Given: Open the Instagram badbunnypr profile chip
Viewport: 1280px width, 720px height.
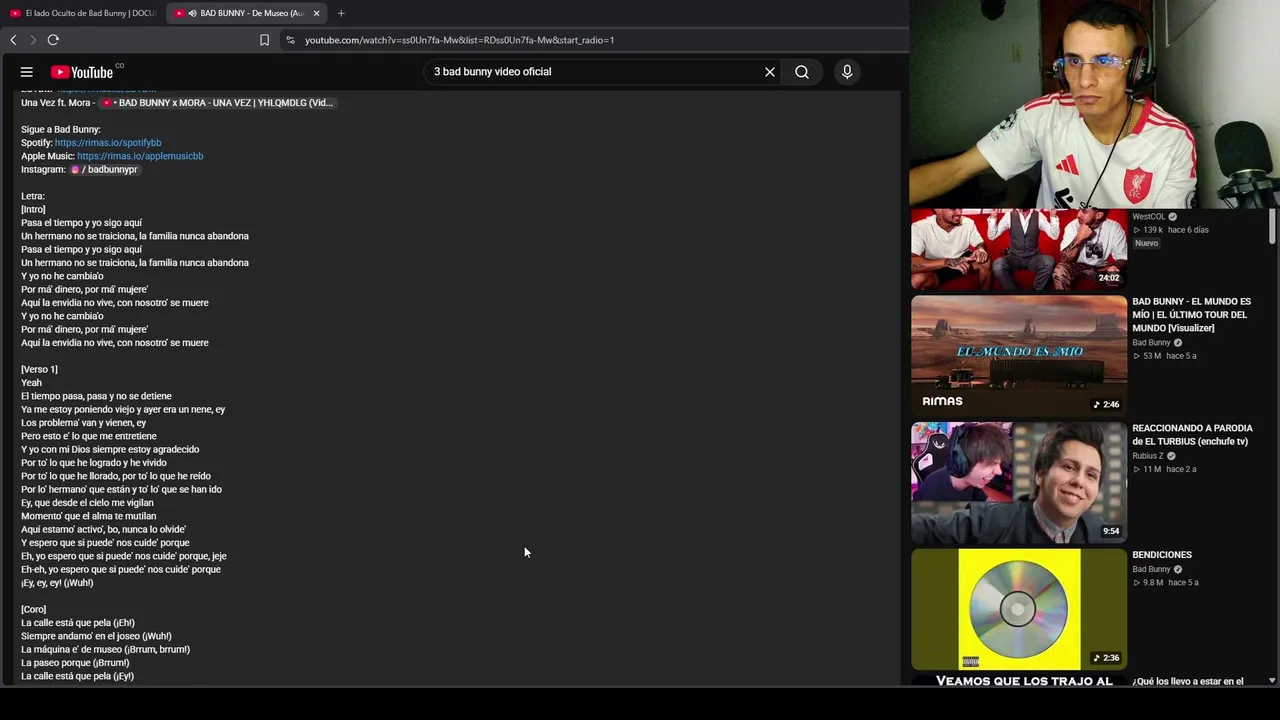Looking at the screenshot, I should pyautogui.click(x=104, y=170).
